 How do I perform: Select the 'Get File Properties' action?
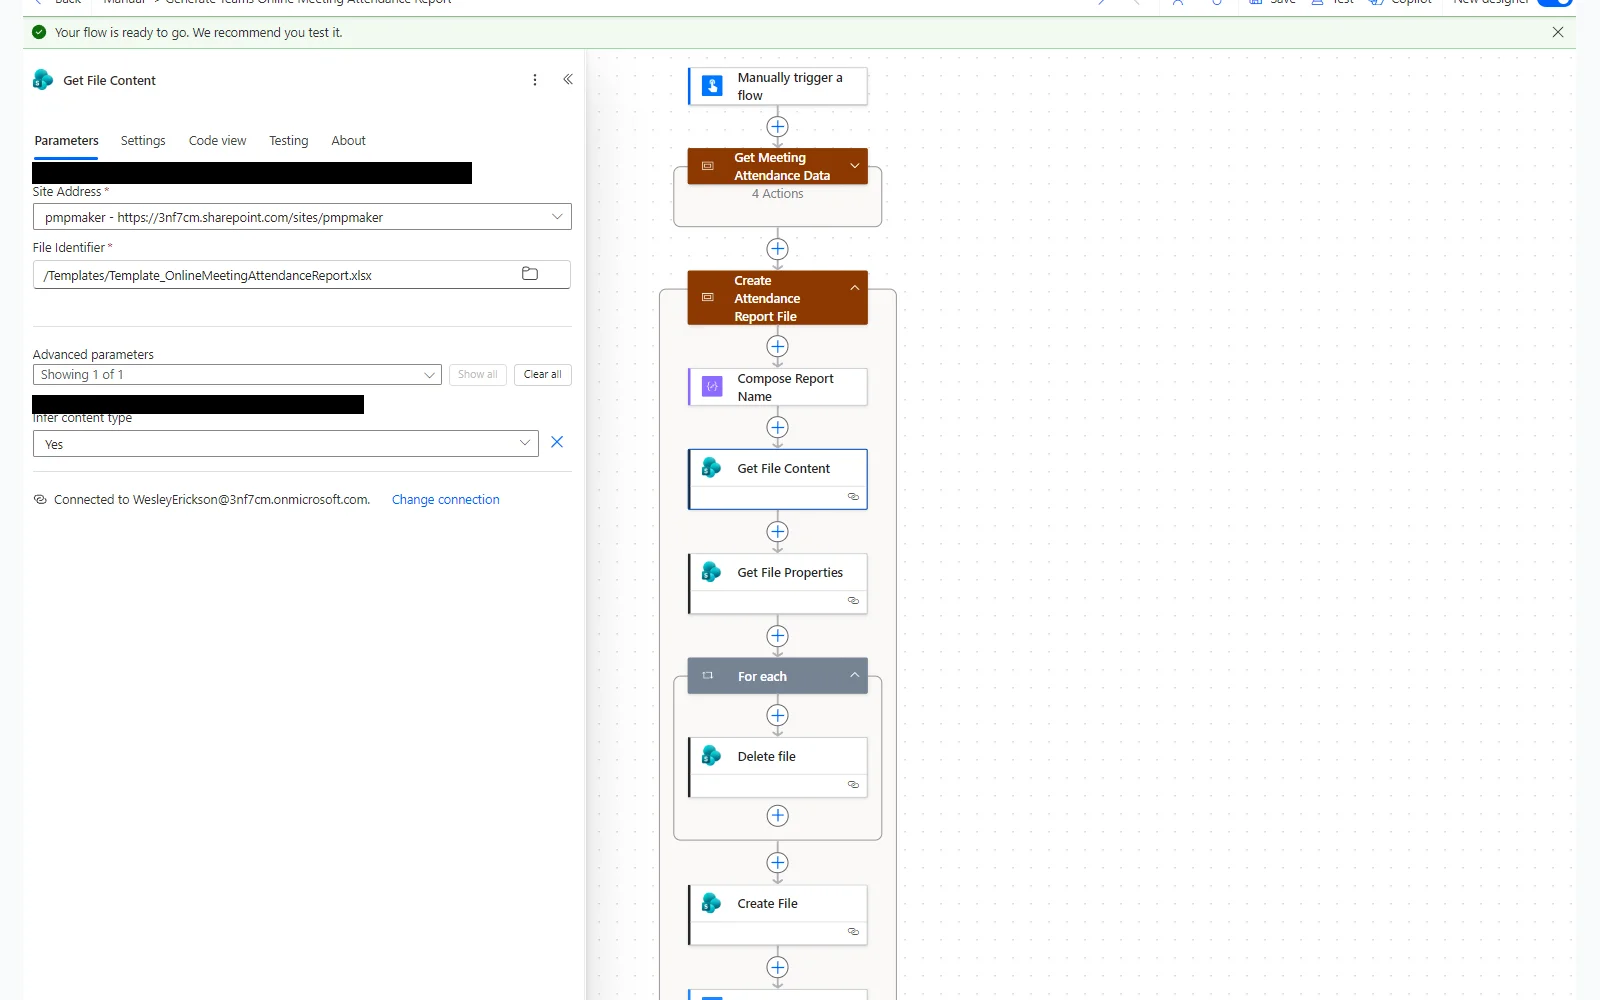pyautogui.click(x=778, y=583)
